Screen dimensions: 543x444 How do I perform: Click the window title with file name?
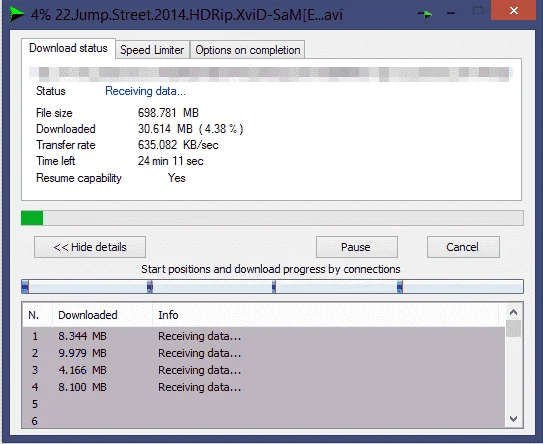(x=187, y=15)
